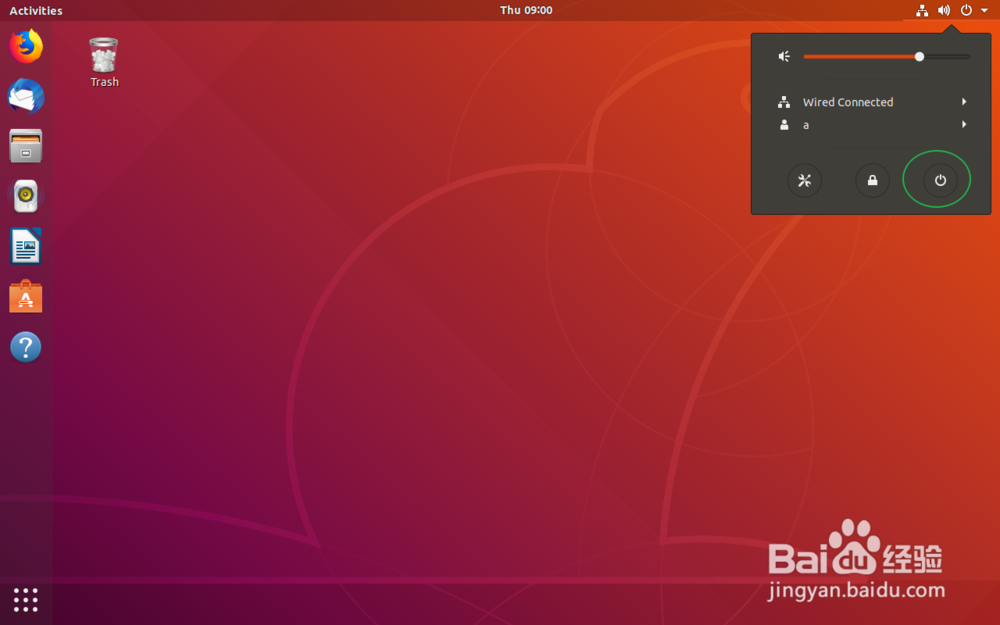Launch Ubuntu Software from the dock
The image size is (1000, 625).
25,296
